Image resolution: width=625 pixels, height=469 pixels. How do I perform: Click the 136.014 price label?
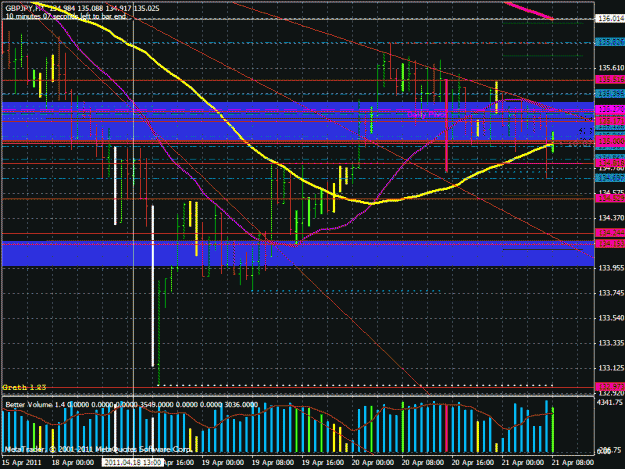point(610,19)
